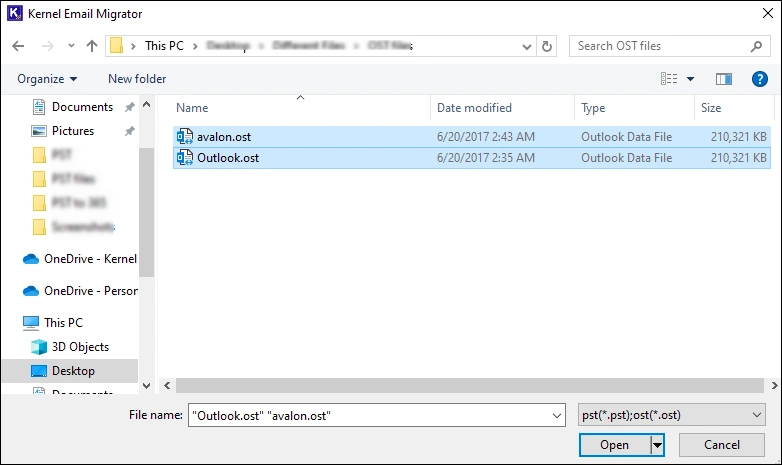
Task: Create a New folder
Action: pos(137,79)
